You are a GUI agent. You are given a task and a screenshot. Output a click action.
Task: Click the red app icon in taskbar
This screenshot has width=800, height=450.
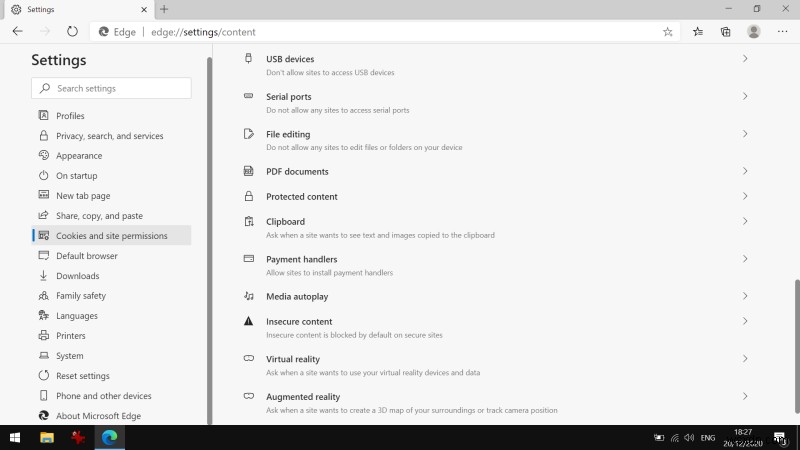78,438
